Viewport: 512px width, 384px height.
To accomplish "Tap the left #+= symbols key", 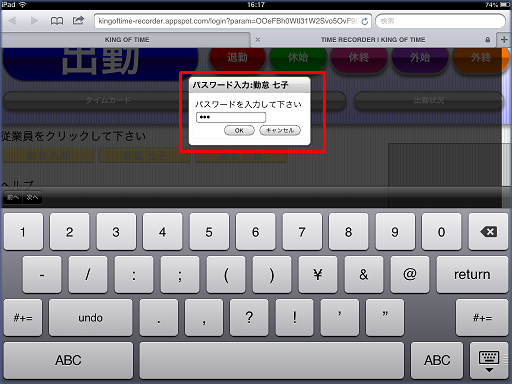I will (23, 318).
